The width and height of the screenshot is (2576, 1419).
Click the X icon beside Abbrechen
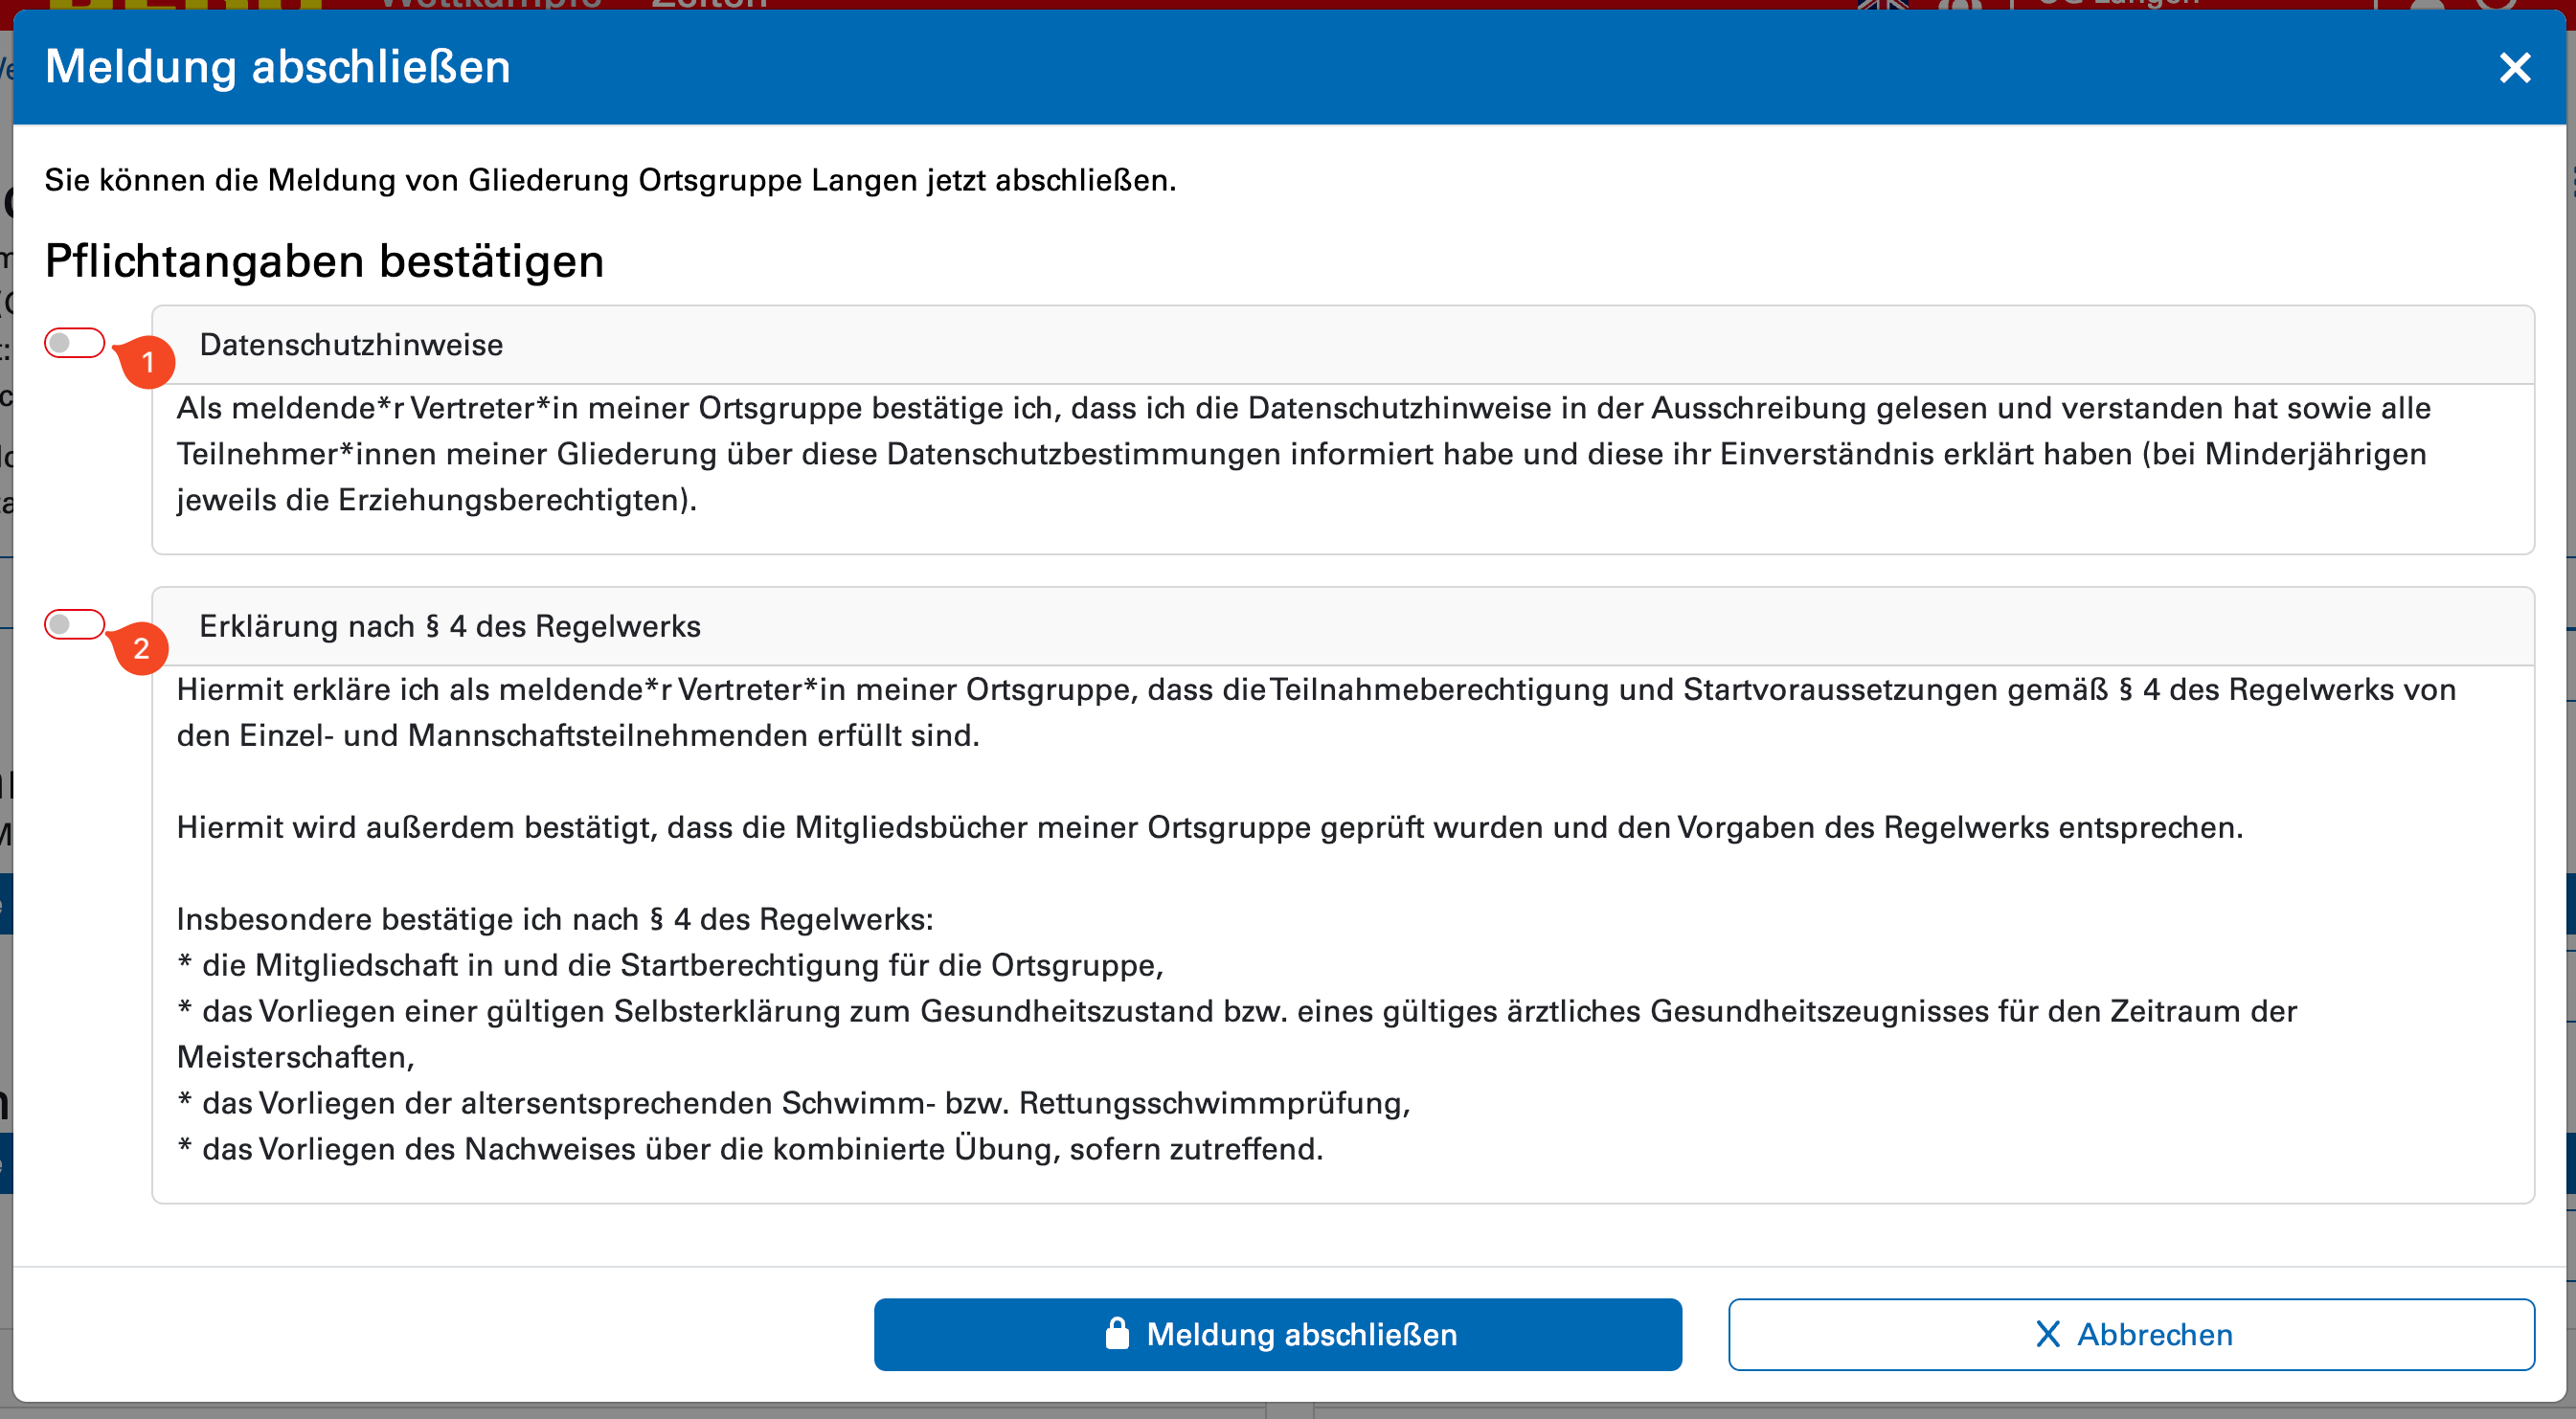coord(2047,1334)
